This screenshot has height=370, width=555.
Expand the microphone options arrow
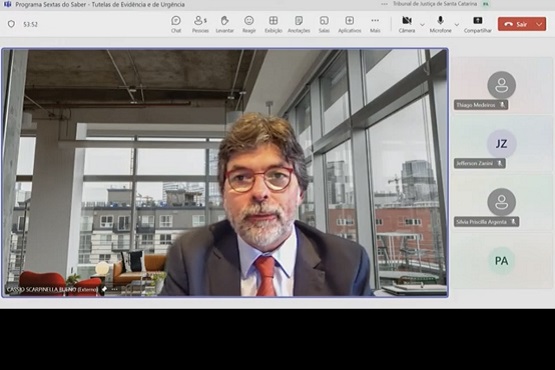click(x=457, y=24)
